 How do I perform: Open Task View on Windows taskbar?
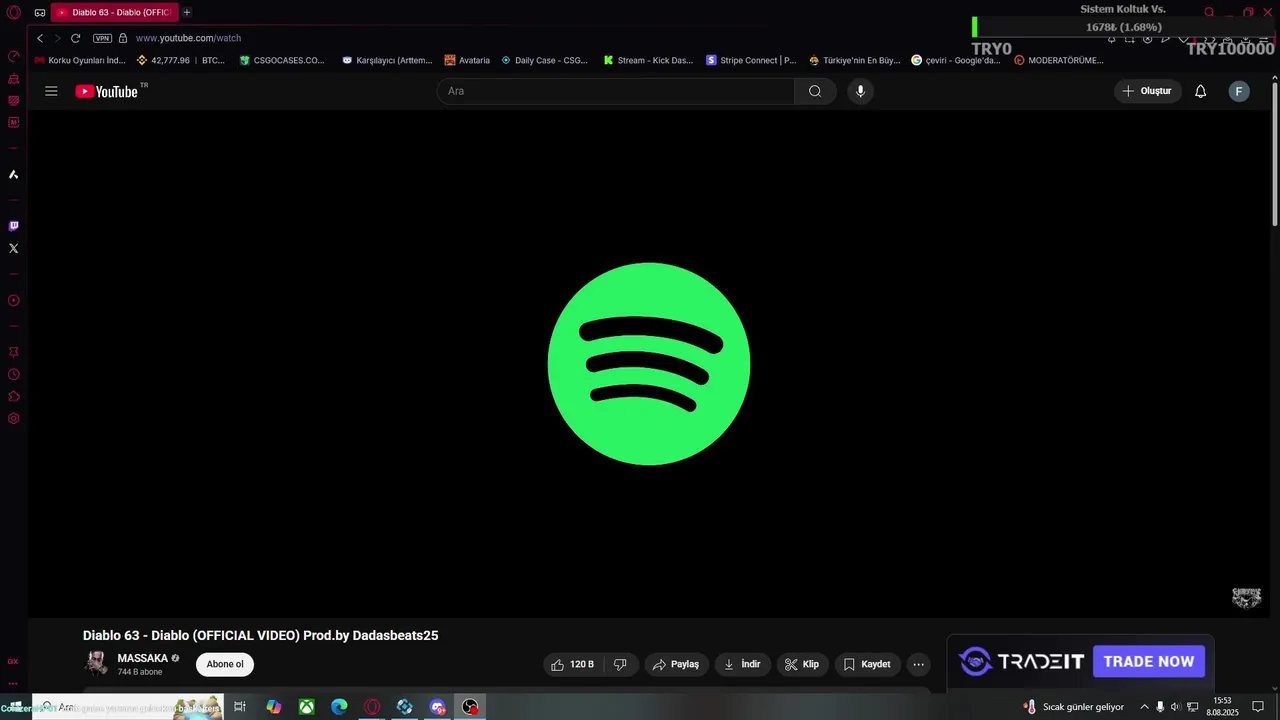[x=240, y=707]
